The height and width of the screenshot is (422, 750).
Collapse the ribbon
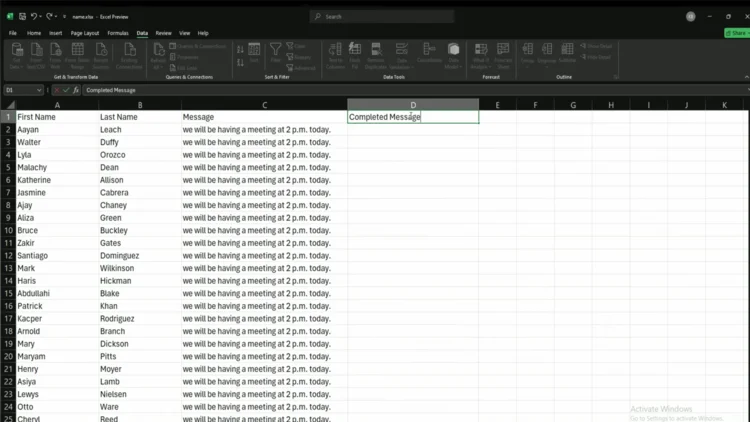pyautogui.click(x=746, y=77)
